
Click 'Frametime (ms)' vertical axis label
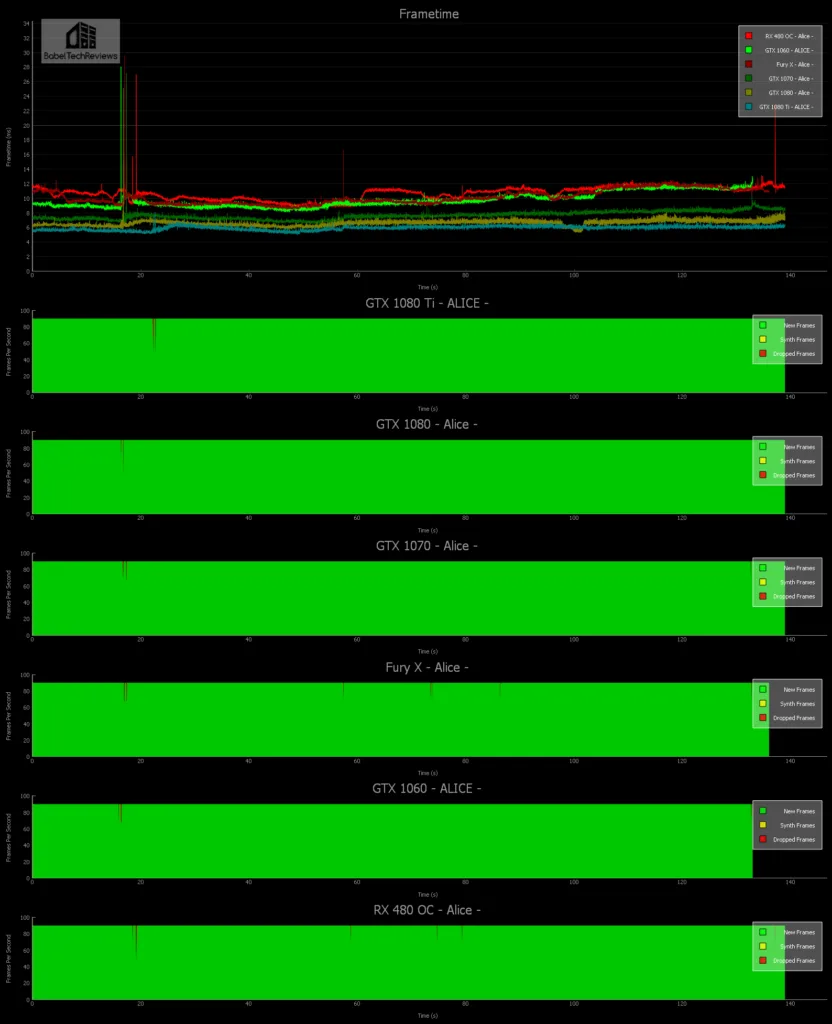coord(8,147)
